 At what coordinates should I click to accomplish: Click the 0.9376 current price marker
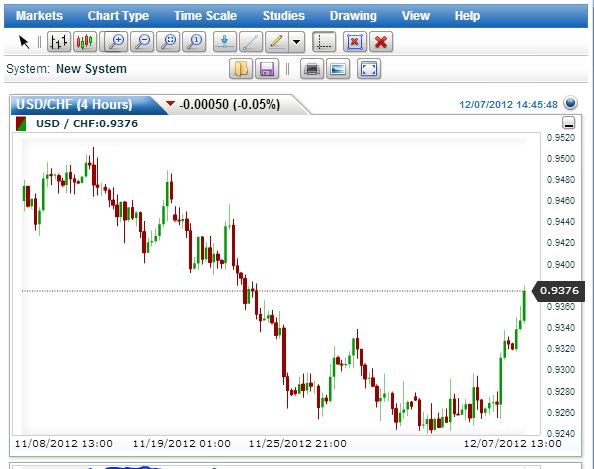coord(559,291)
